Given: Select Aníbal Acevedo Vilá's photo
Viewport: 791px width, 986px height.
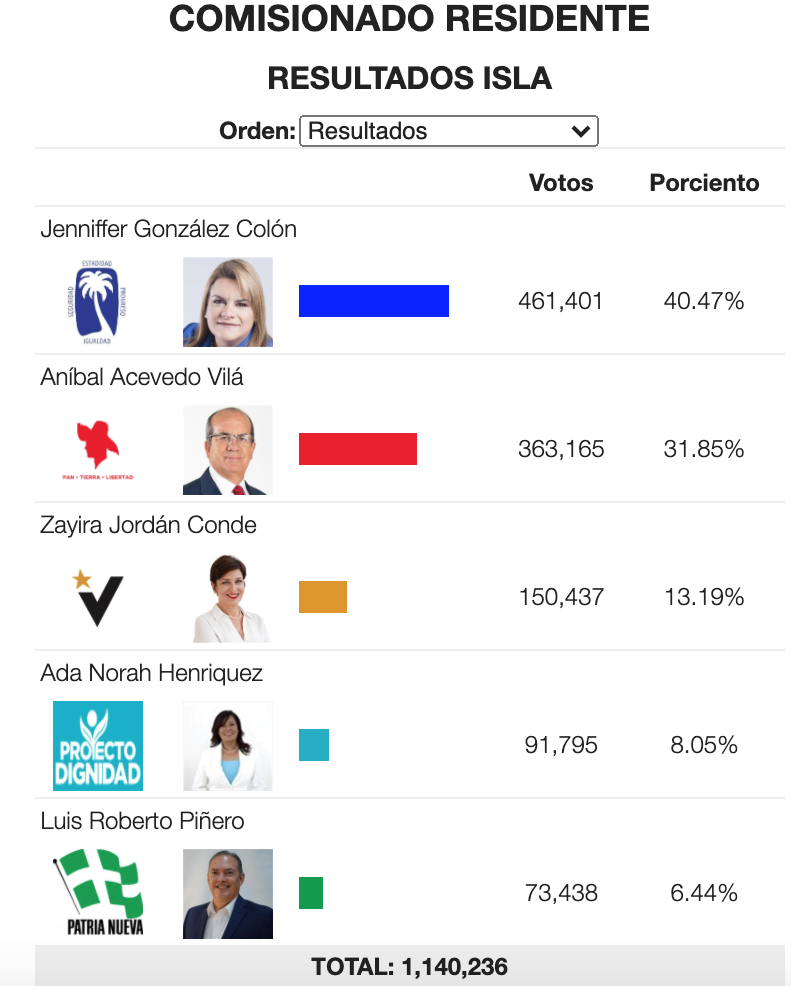Looking at the screenshot, I should (228, 450).
